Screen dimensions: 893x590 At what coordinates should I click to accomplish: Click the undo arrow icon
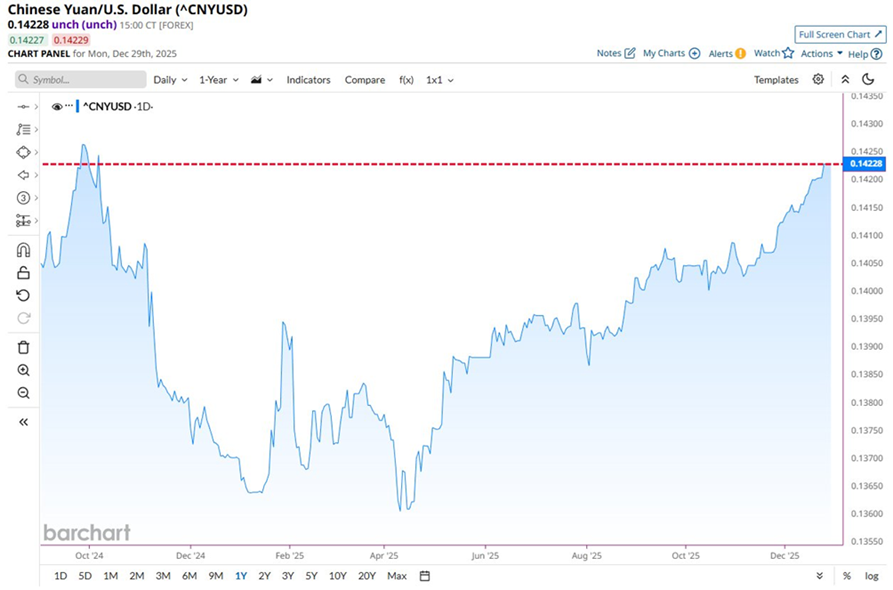(x=23, y=296)
